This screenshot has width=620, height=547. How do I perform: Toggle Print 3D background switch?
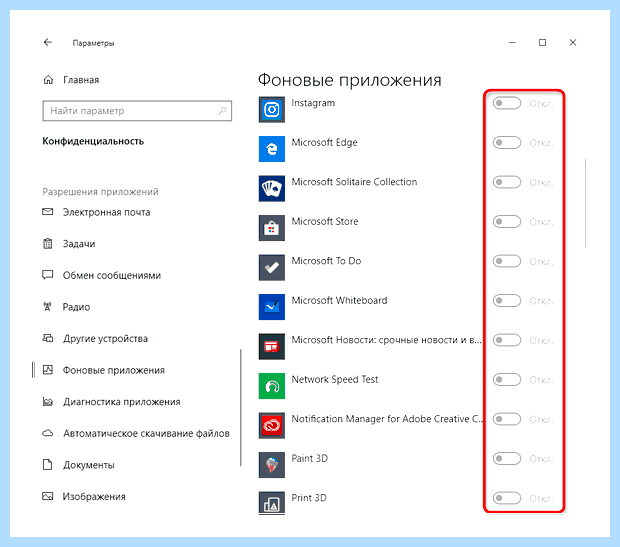[x=507, y=498]
